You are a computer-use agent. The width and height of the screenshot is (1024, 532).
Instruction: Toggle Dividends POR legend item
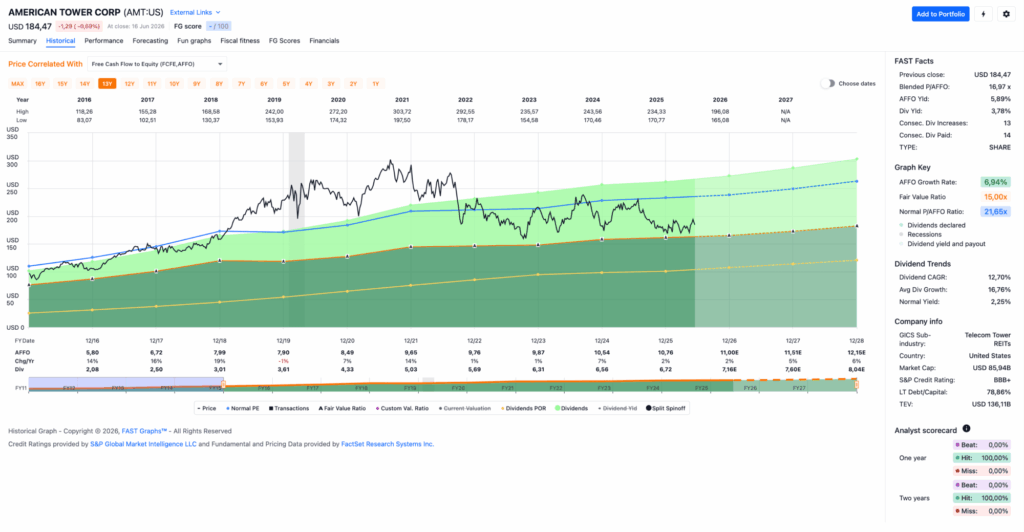click(524, 408)
